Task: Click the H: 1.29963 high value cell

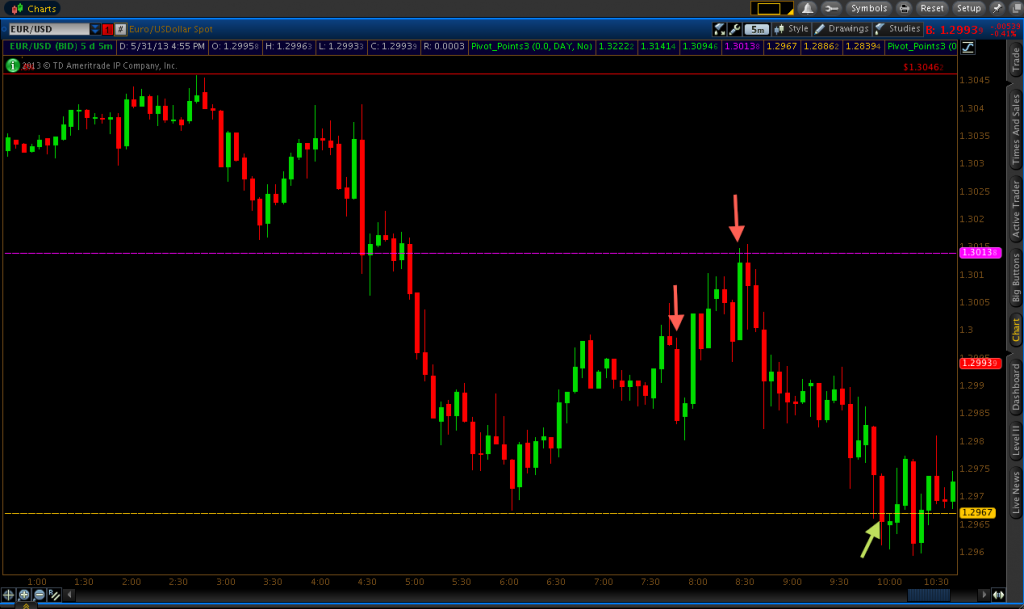Action: coord(289,46)
